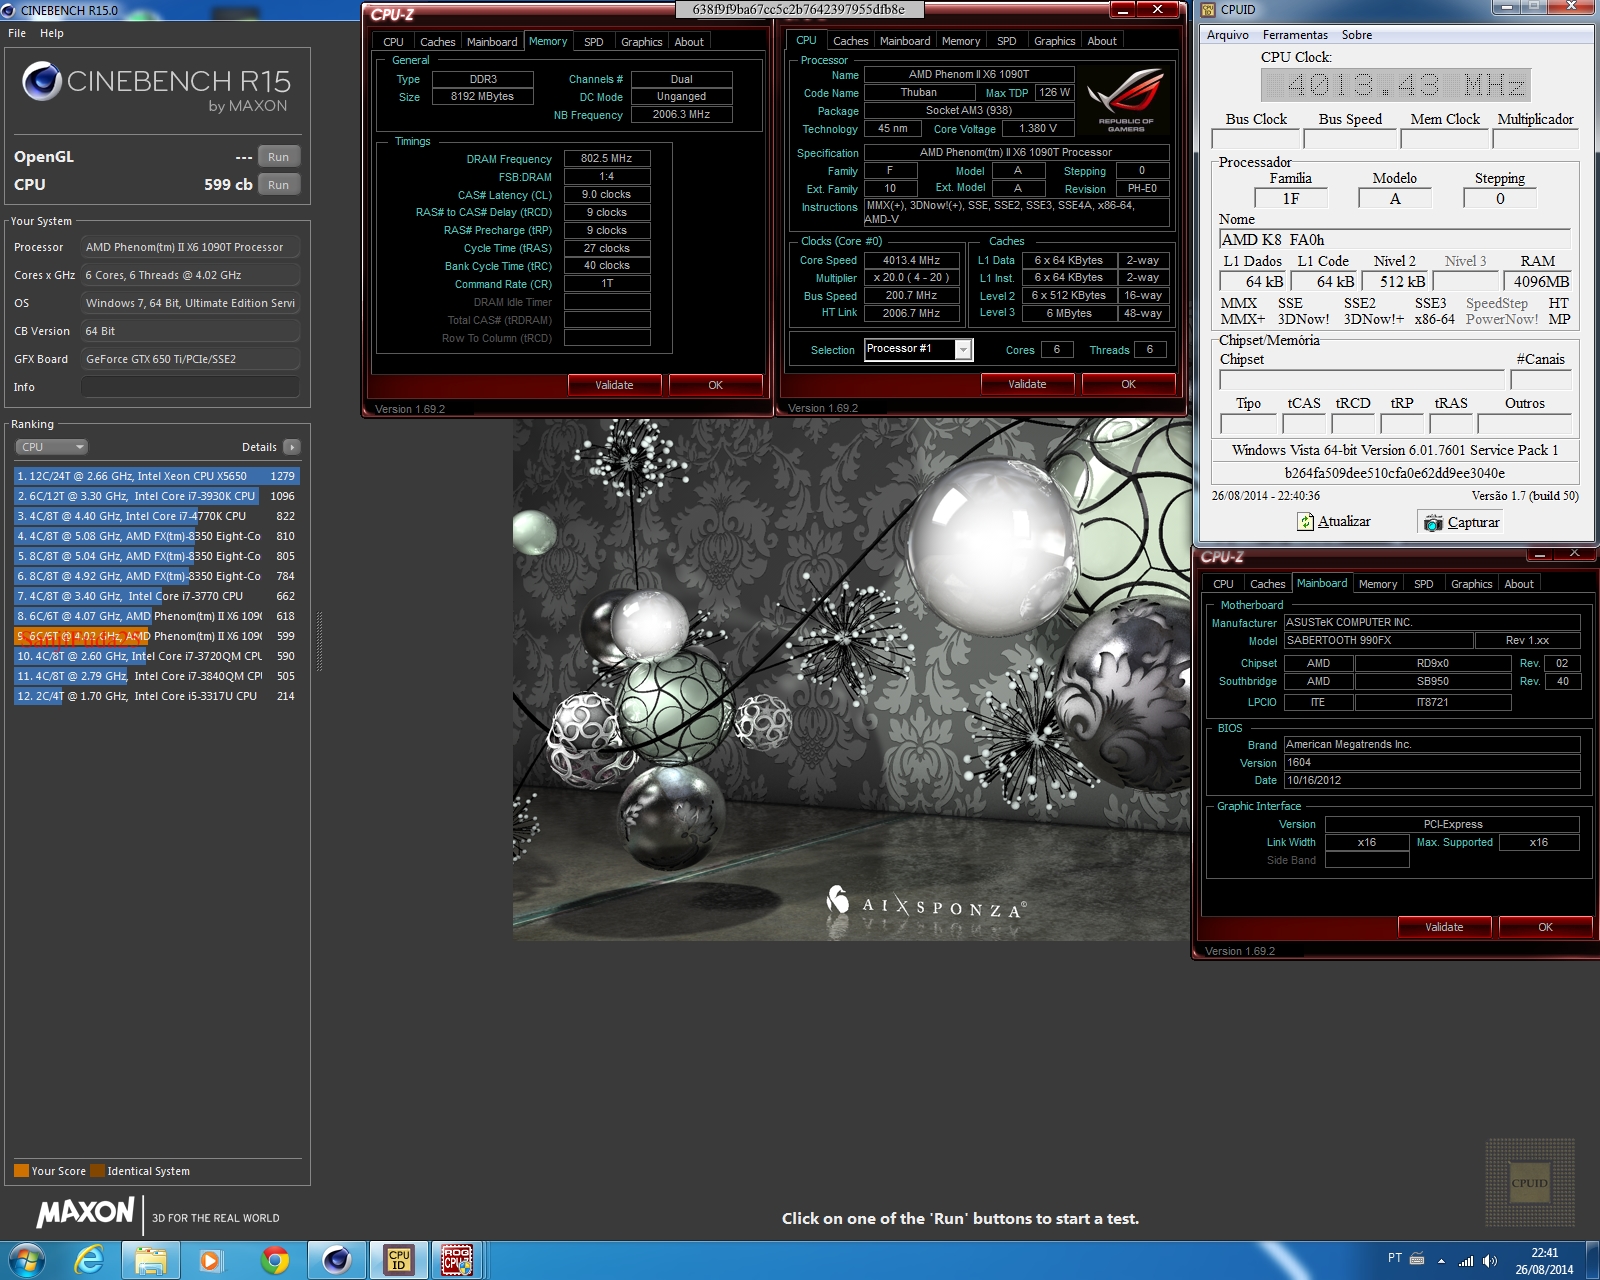Click the SABERTOOTH 990FX model field
This screenshot has width=1600, height=1280.
tap(1378, 640)
